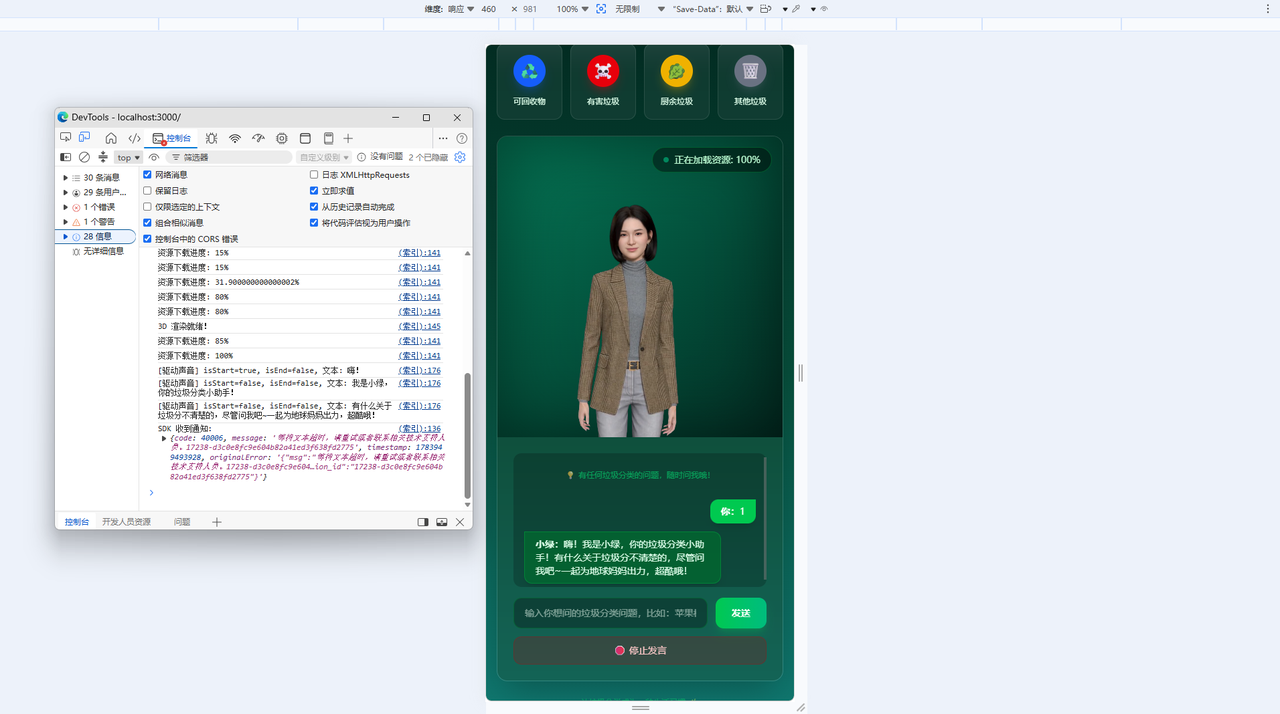
Task: Open the Network wifi icon panel
Action: [x=235, y=138]
